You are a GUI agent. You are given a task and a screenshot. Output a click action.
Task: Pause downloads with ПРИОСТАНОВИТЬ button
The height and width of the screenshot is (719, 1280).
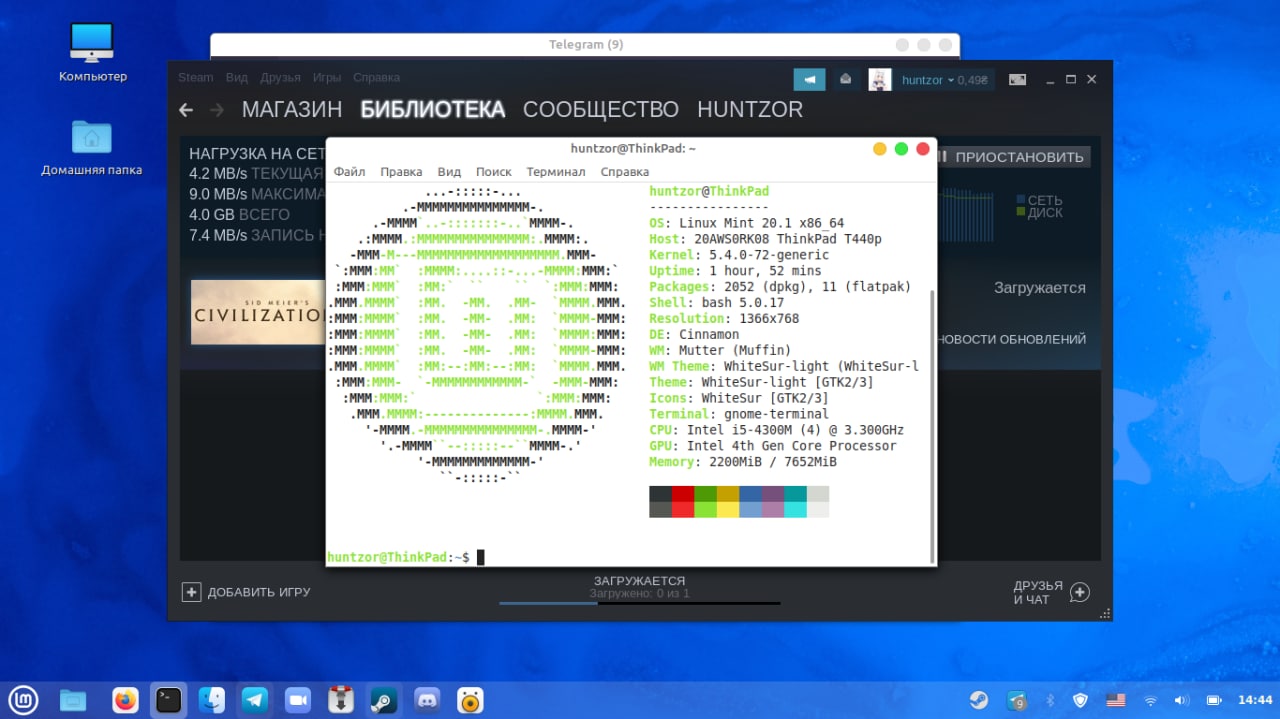tap(1015, 157)
